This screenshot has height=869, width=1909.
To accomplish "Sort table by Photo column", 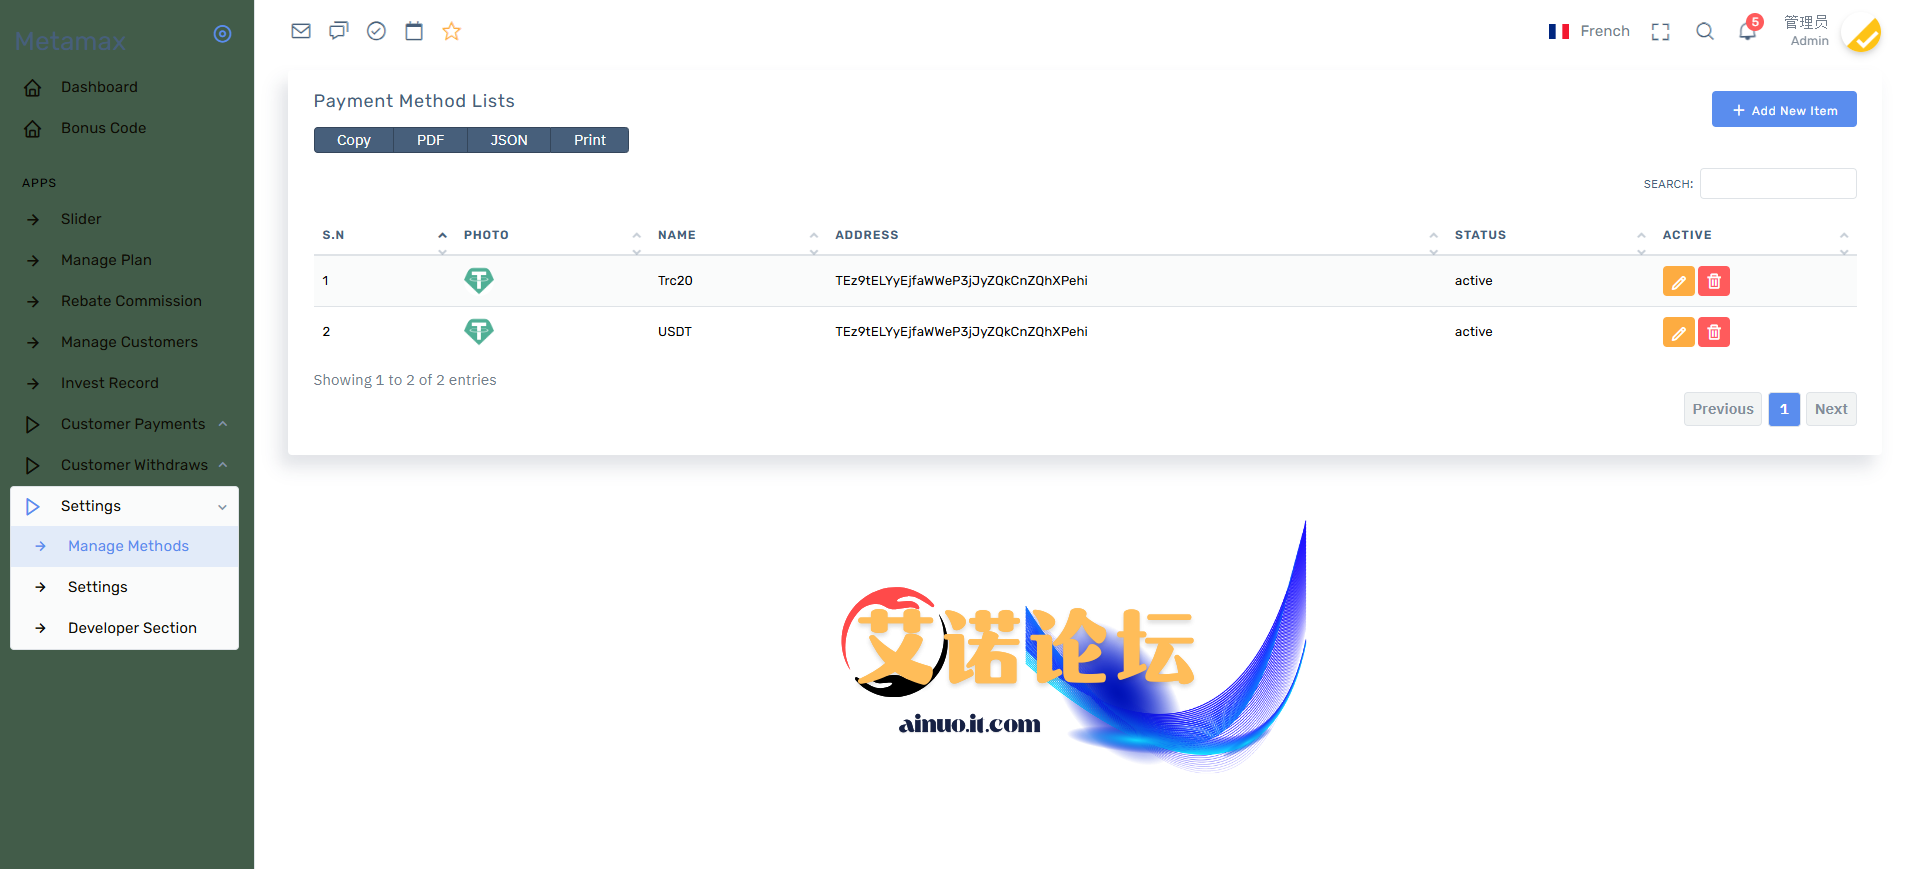I will pos(552,235).
